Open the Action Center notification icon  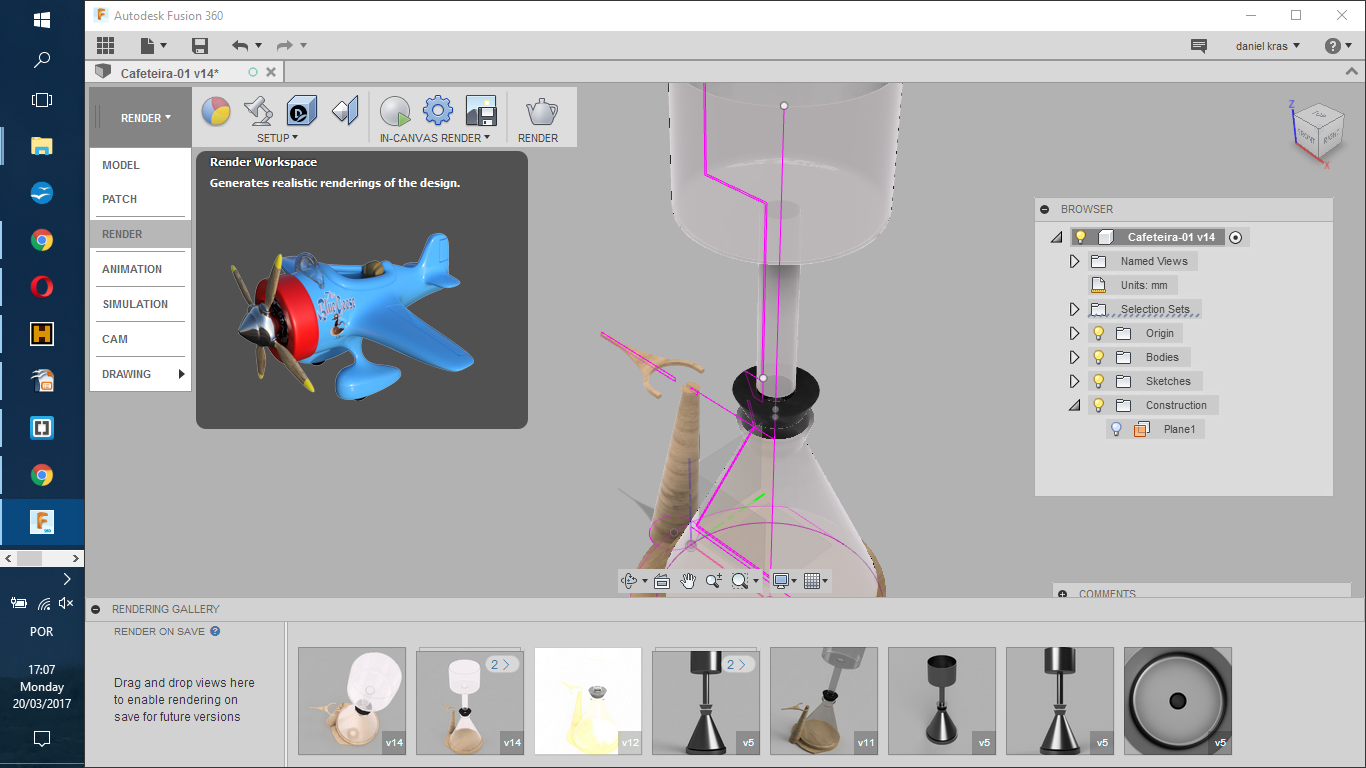(42, 739)
